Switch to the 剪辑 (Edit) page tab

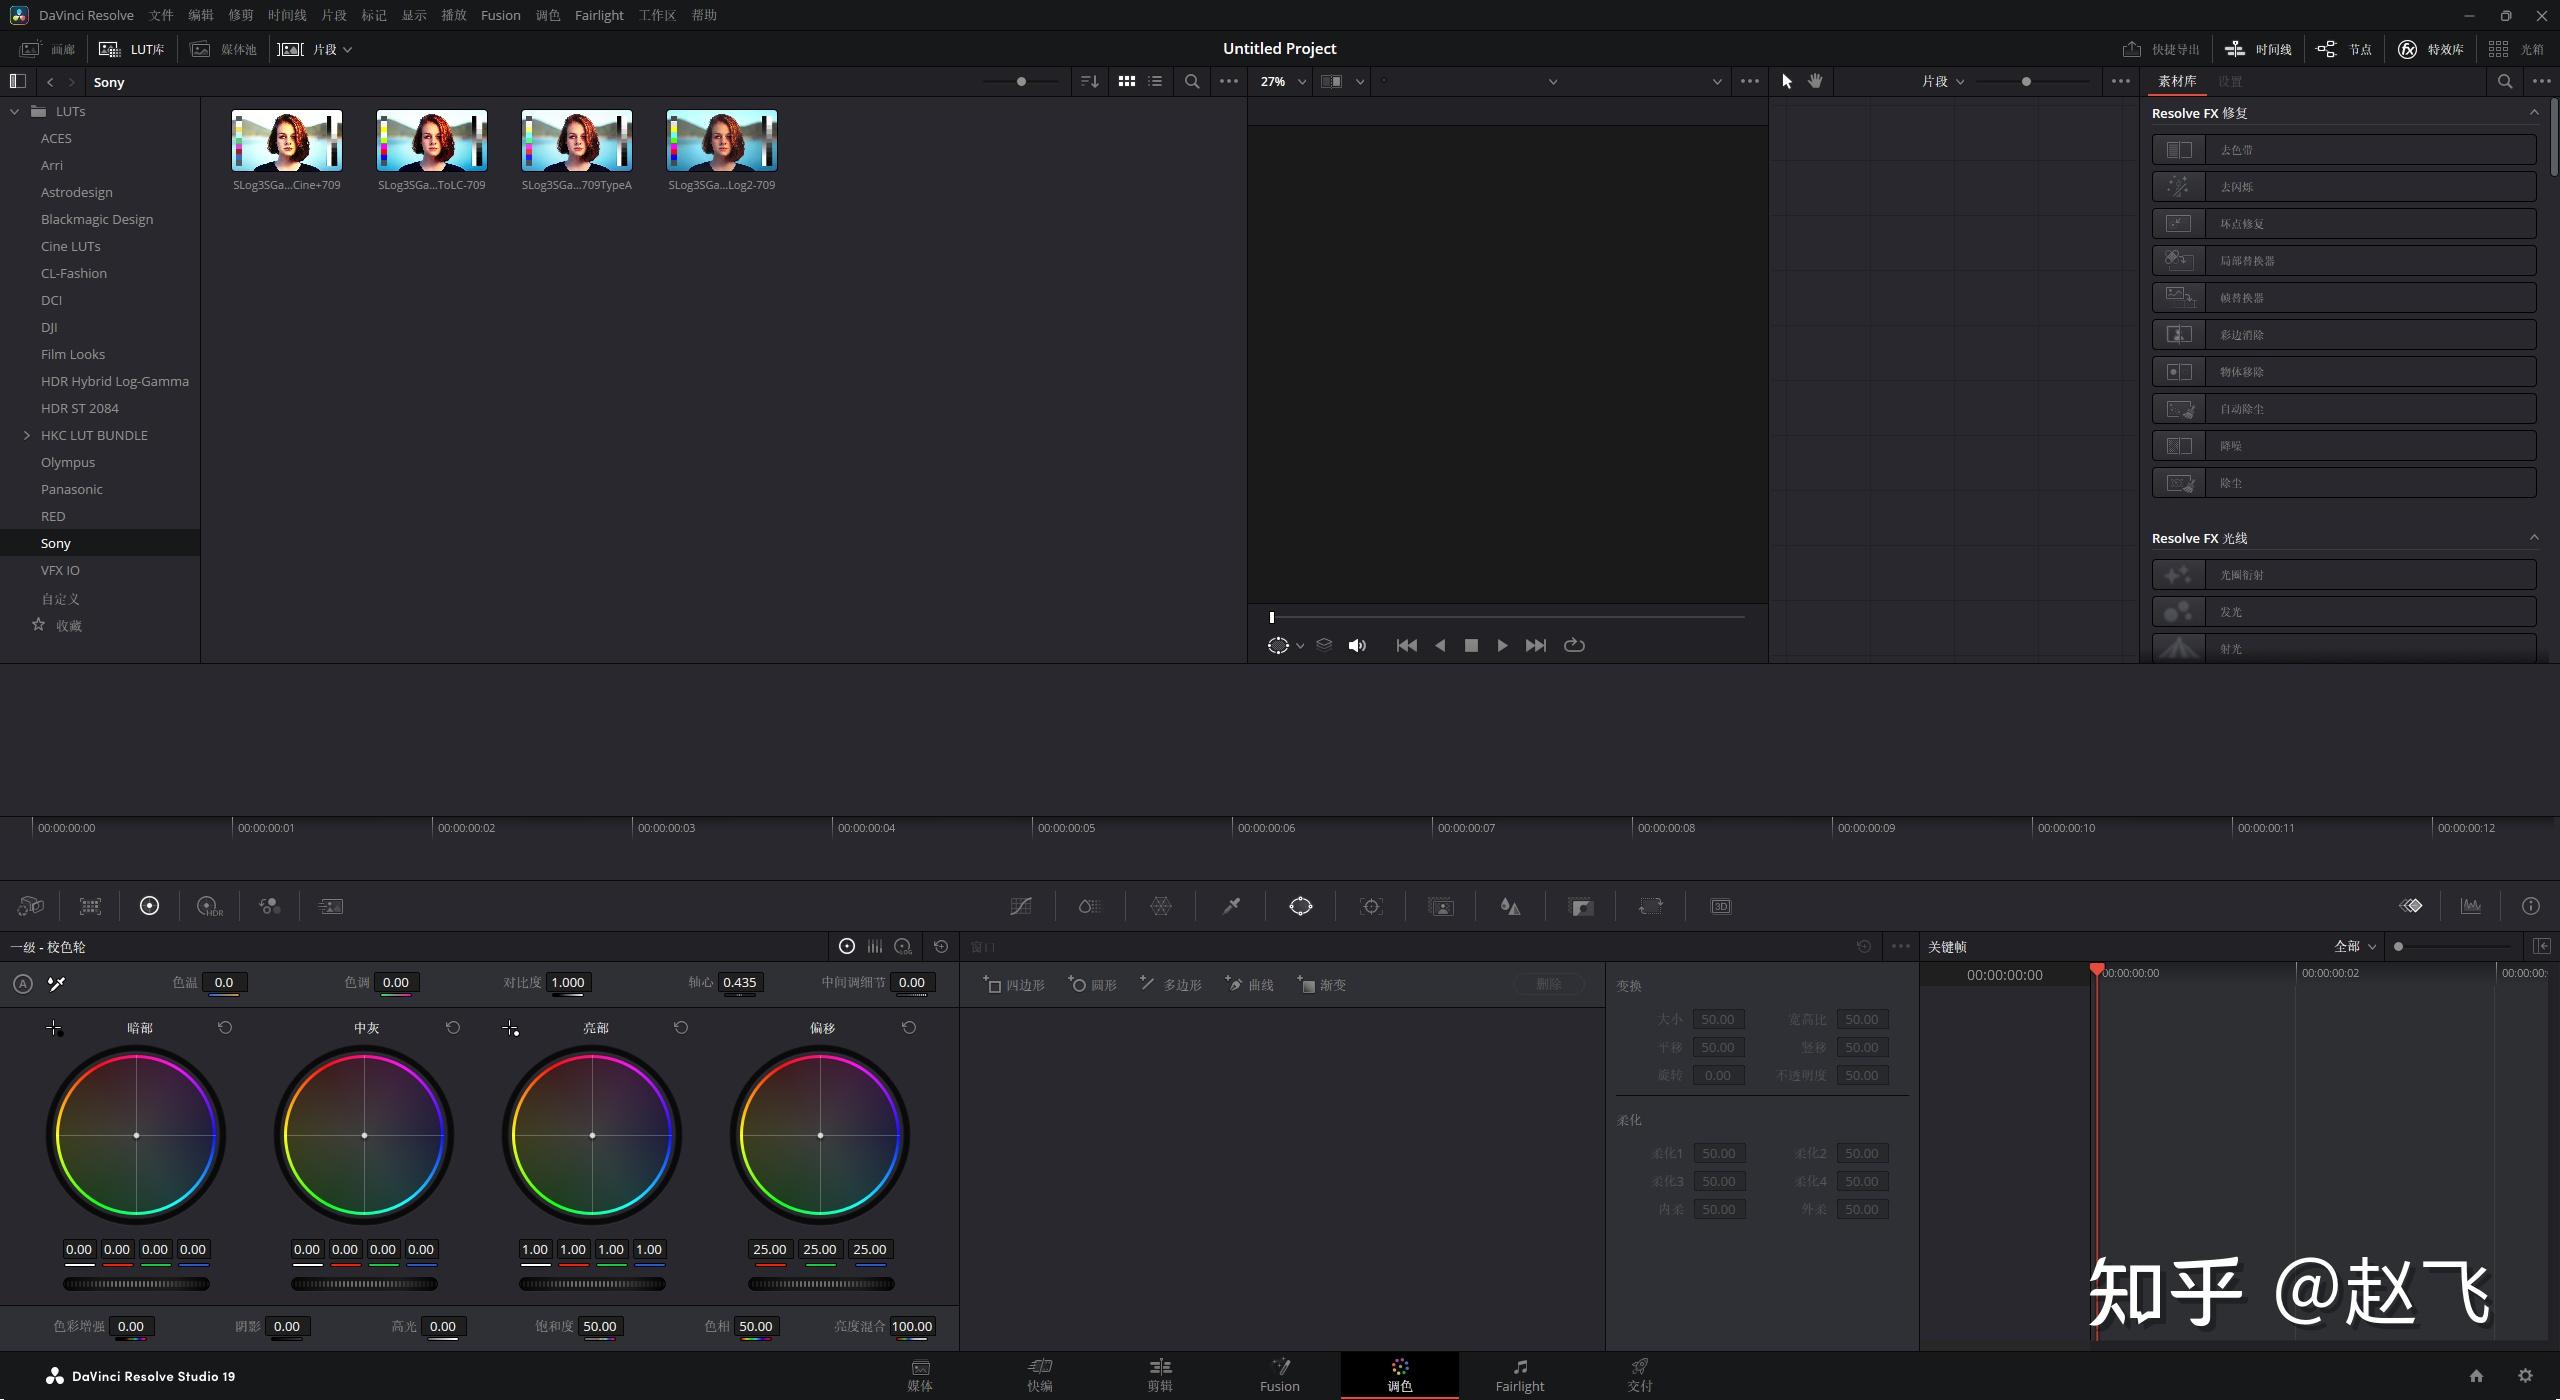(x=1159, y=1375)
